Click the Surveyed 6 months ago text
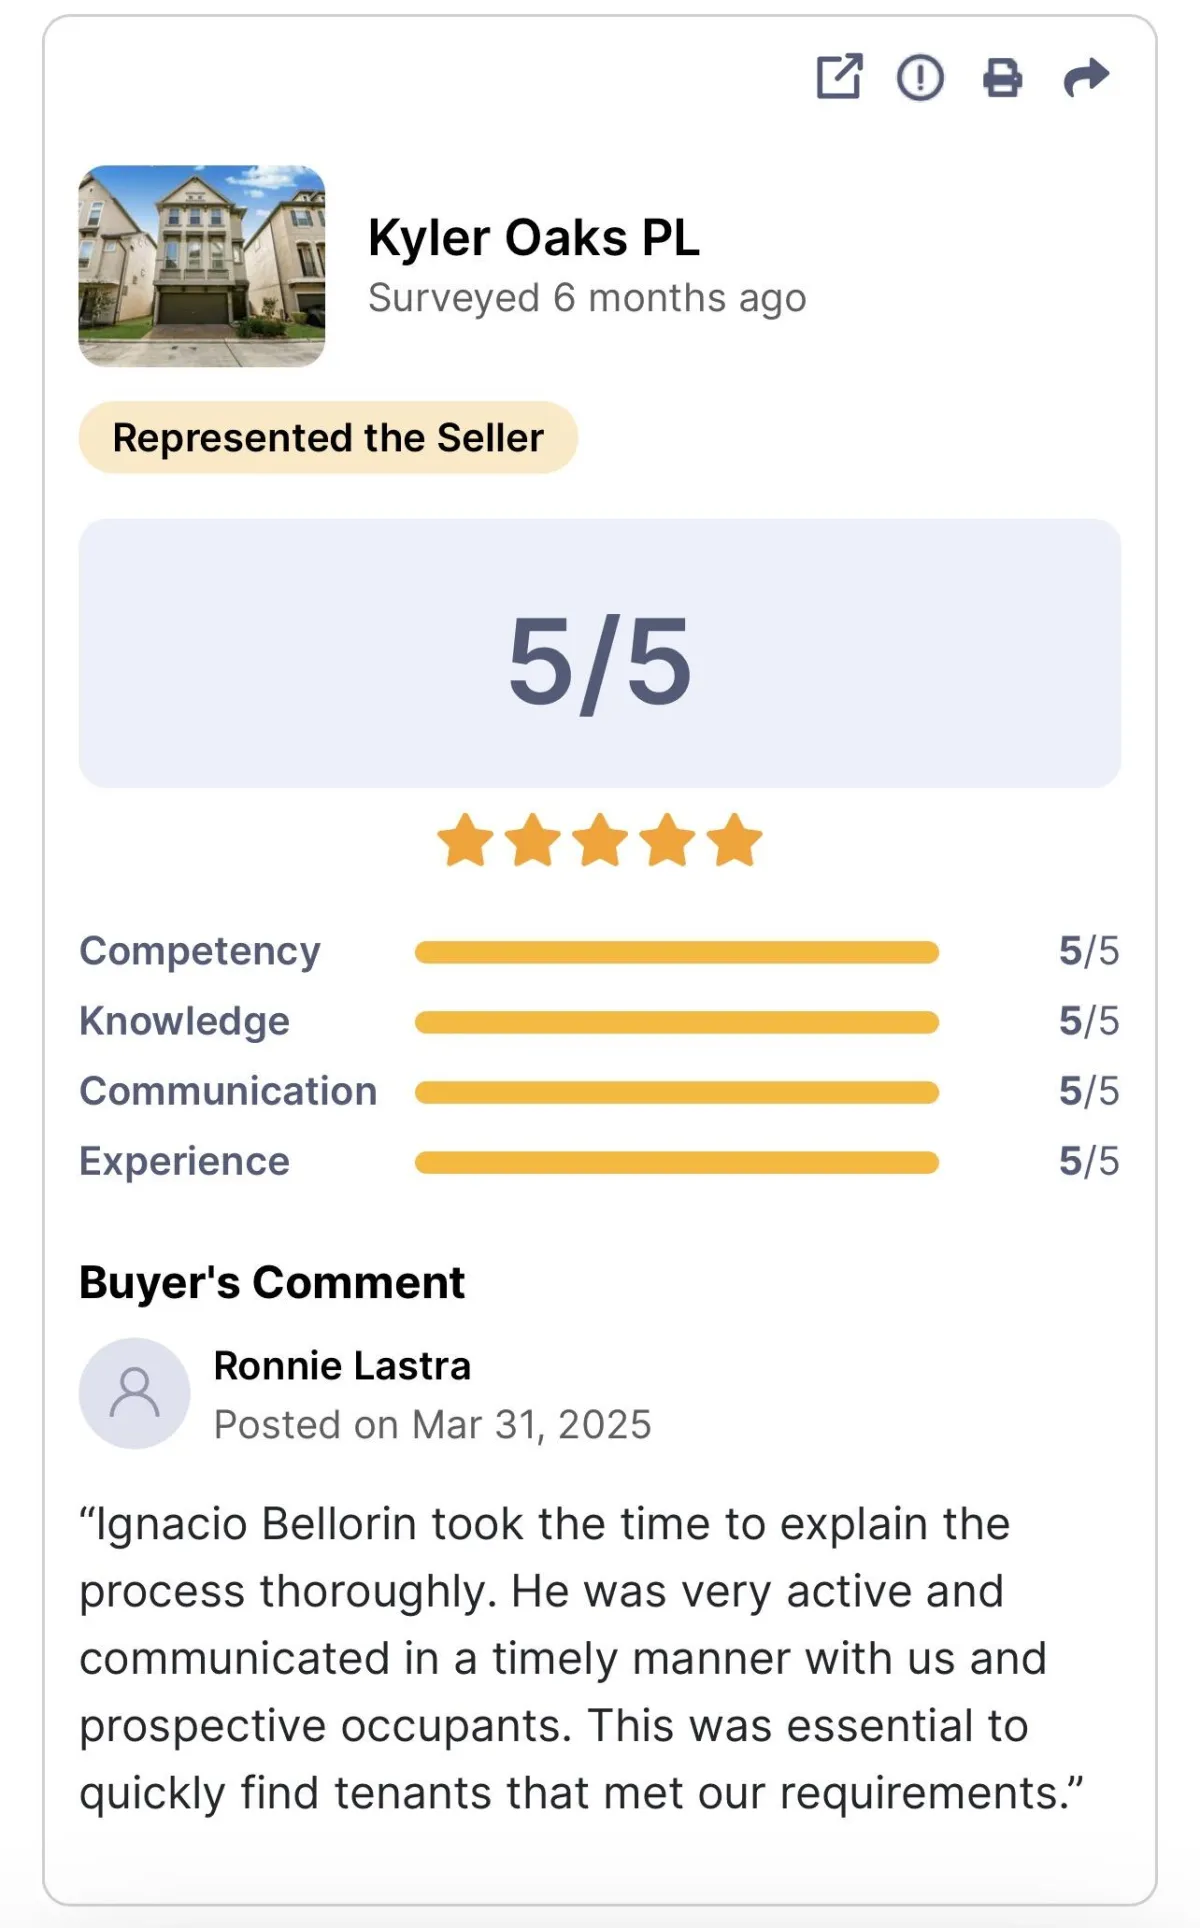The image size is (1200, 1928). [587, 298]
